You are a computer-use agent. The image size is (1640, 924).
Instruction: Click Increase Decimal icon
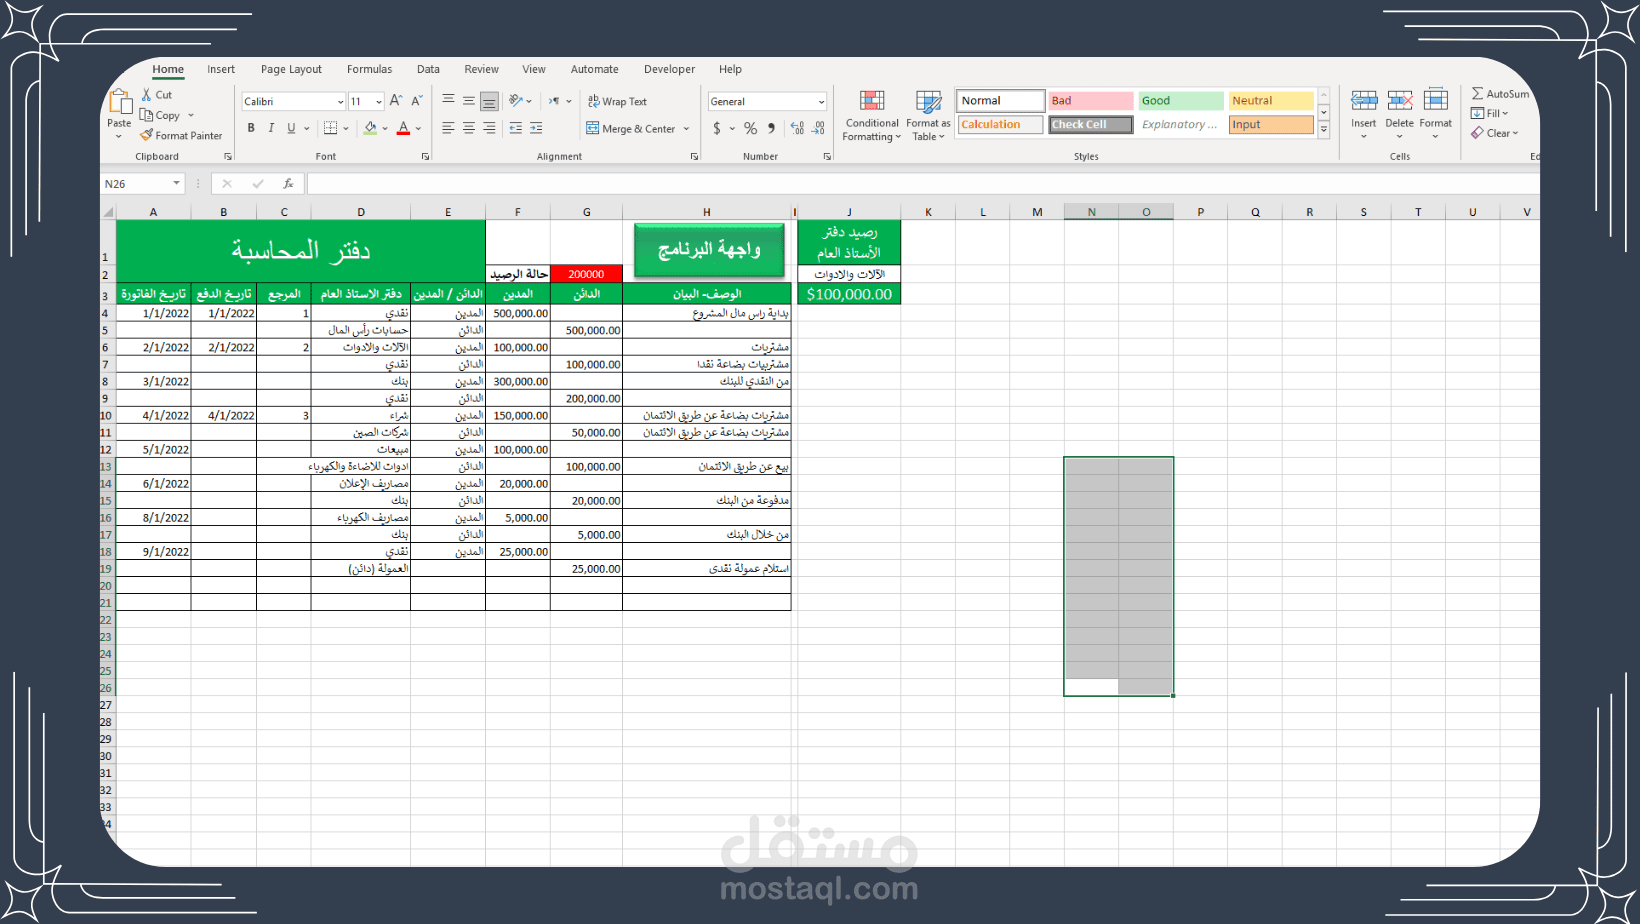(797, 128)
